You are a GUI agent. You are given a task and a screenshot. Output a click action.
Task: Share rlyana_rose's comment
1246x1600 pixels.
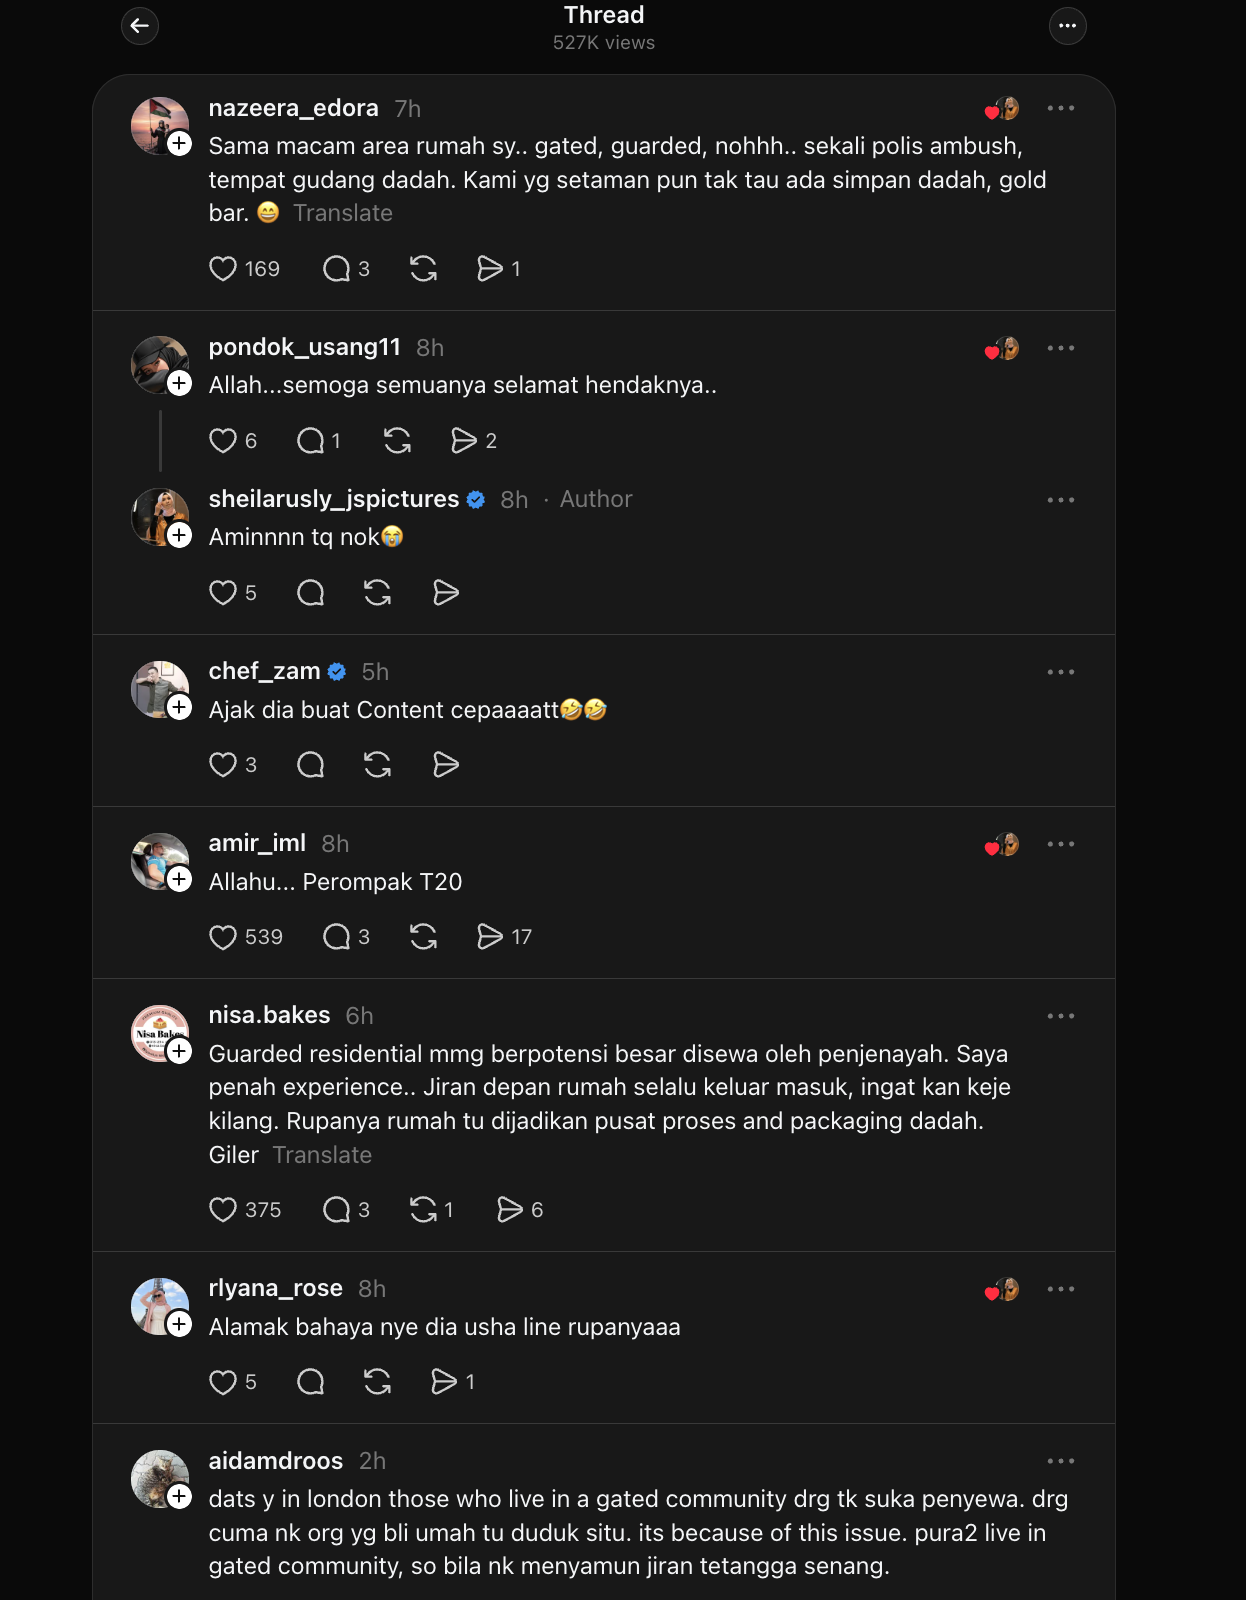pyautogui.click(x=443, y=1382)
